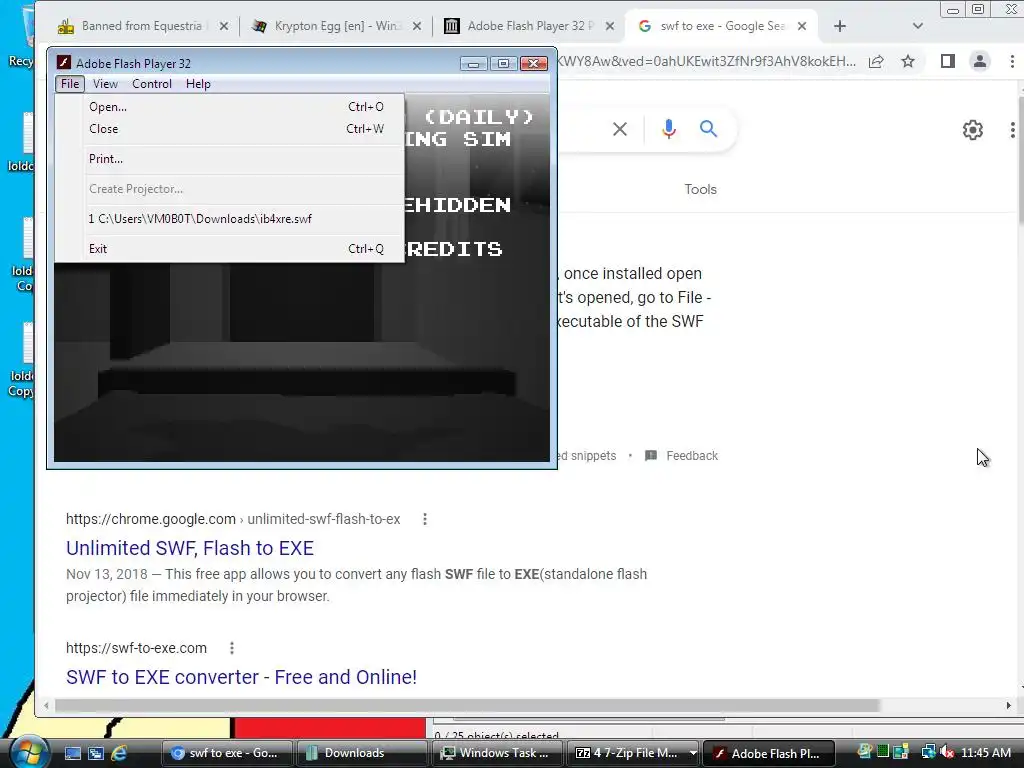This screenshot has height=768, width=1024.
Task: Close the Adobe Flash Player 32 browser tab
Action: (x=610, y=26)
